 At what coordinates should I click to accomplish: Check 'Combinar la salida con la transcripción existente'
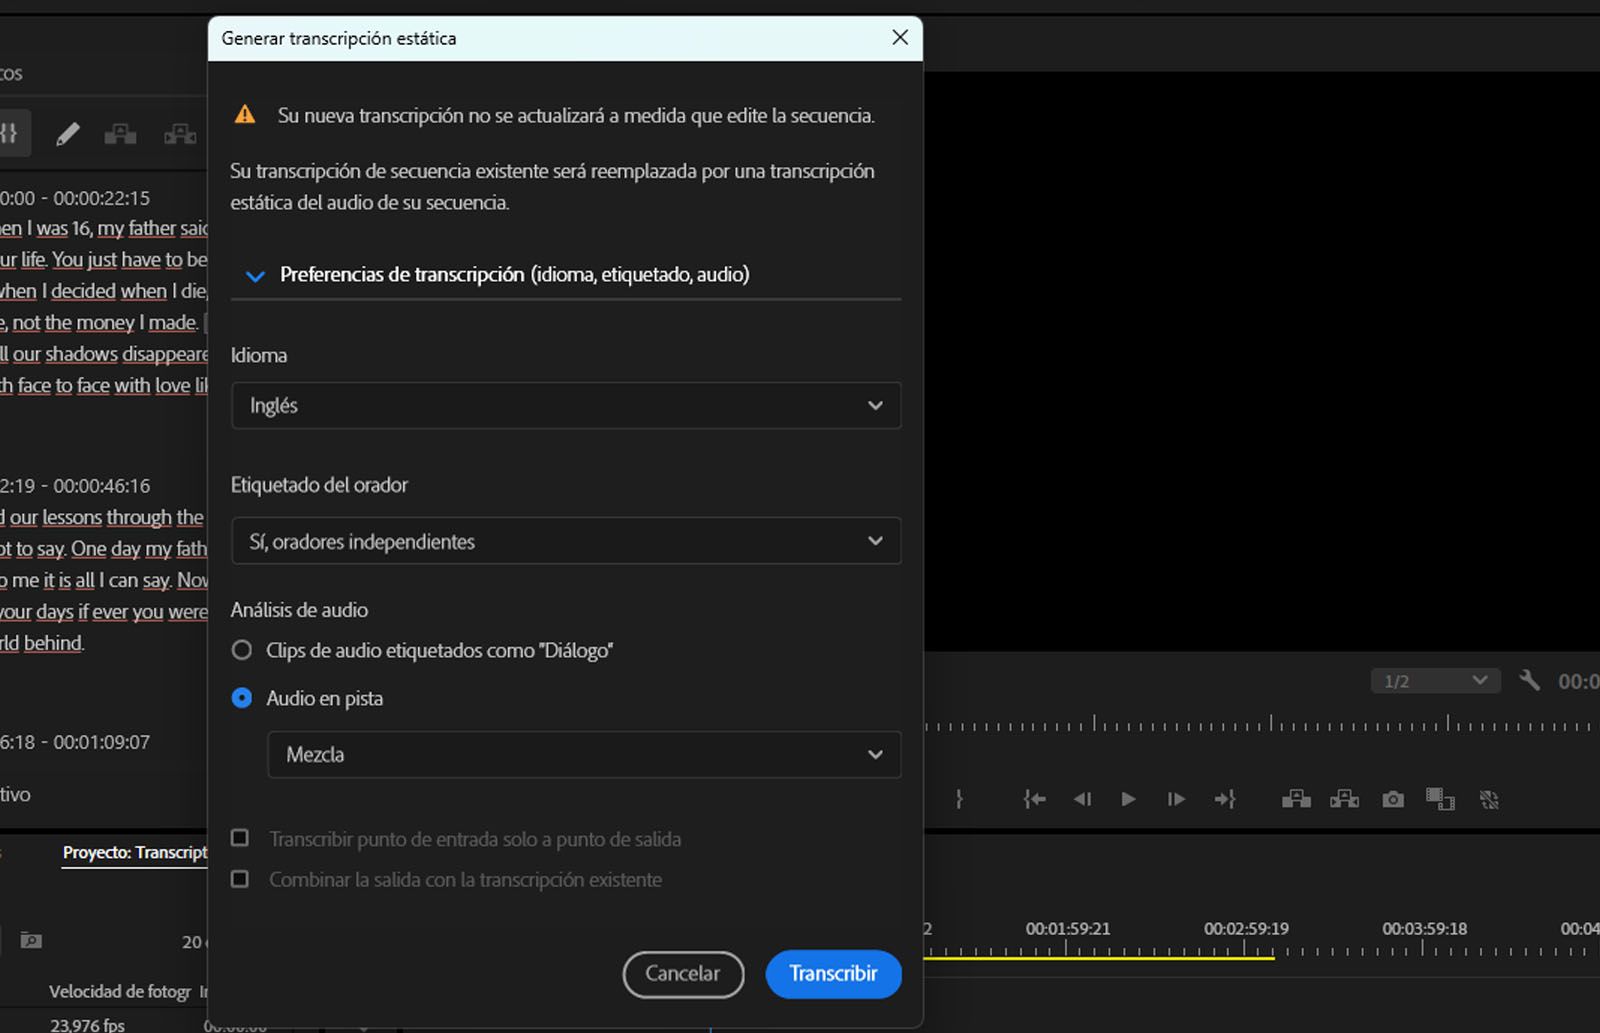pyautogui.click(x=240, y=879)
